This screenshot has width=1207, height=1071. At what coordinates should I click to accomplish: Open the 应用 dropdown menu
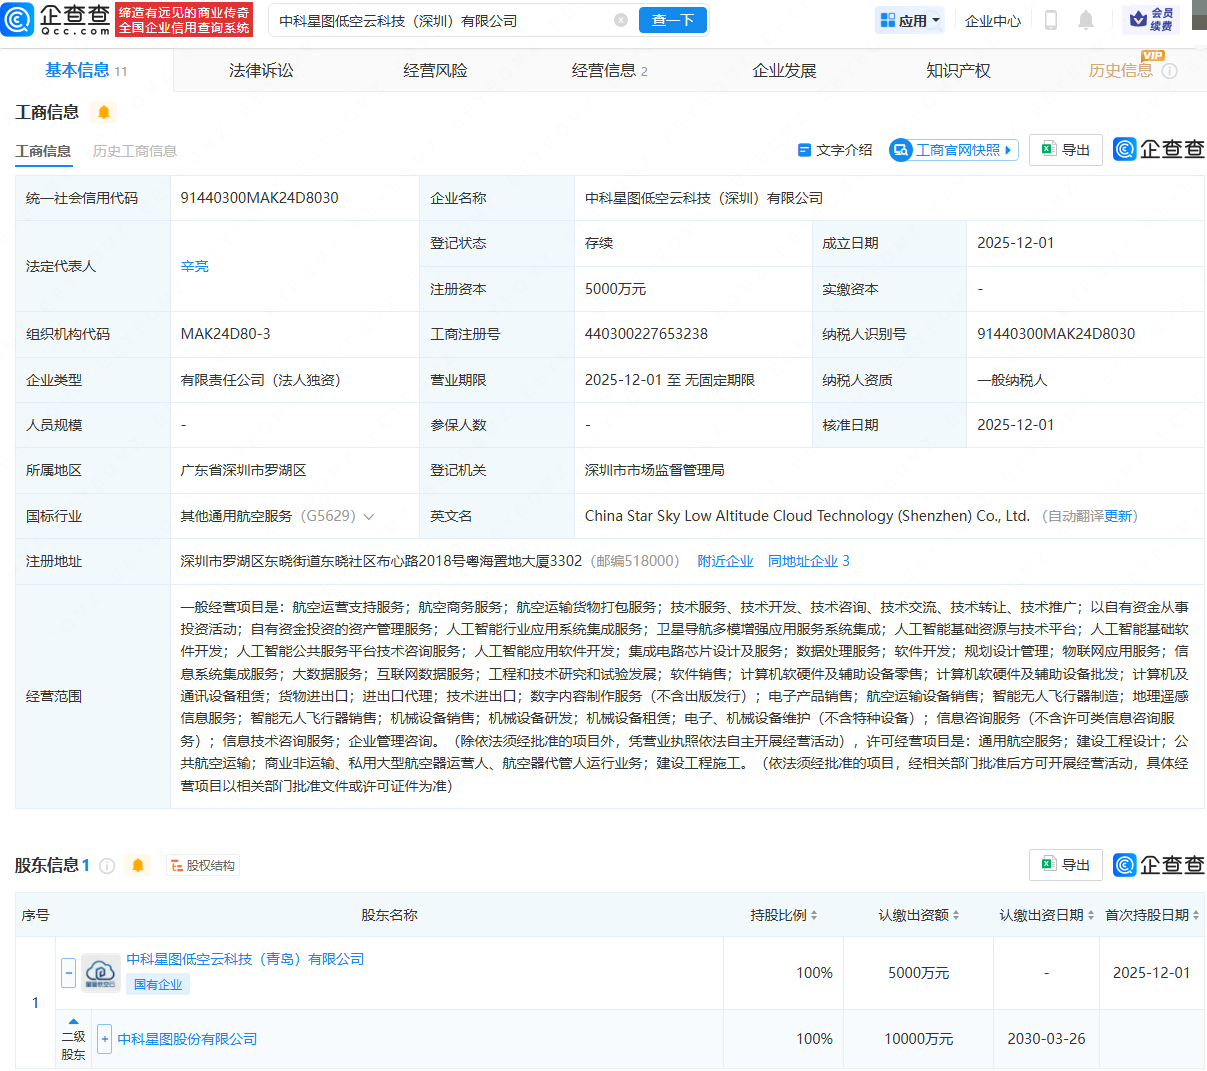pos(910,20)
